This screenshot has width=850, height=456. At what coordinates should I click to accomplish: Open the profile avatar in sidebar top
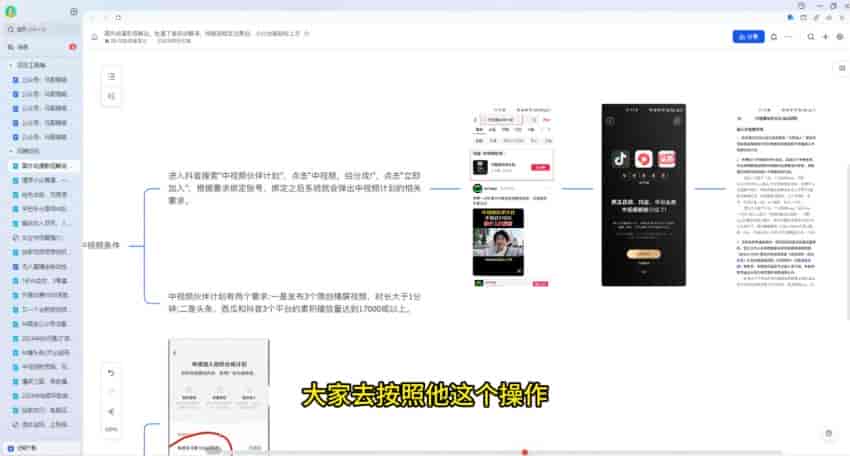tap(11, 11)
